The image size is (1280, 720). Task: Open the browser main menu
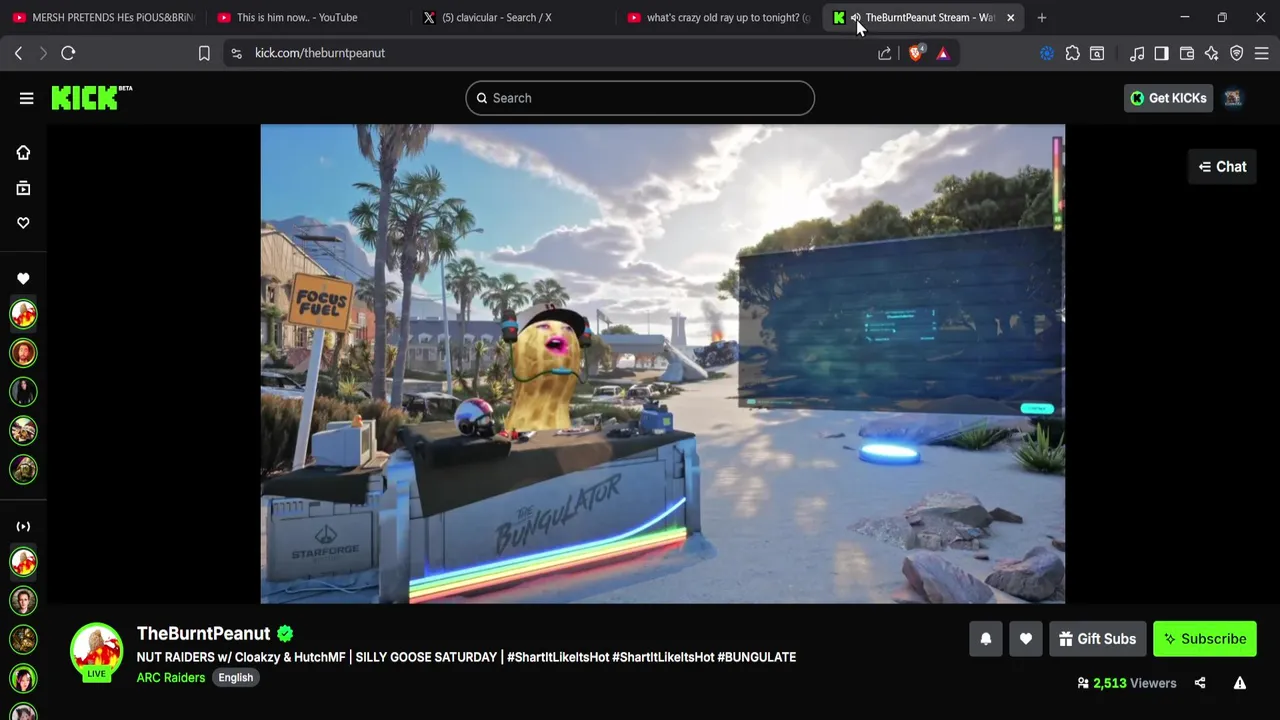pyautogui.click(x=1262, y=53)
